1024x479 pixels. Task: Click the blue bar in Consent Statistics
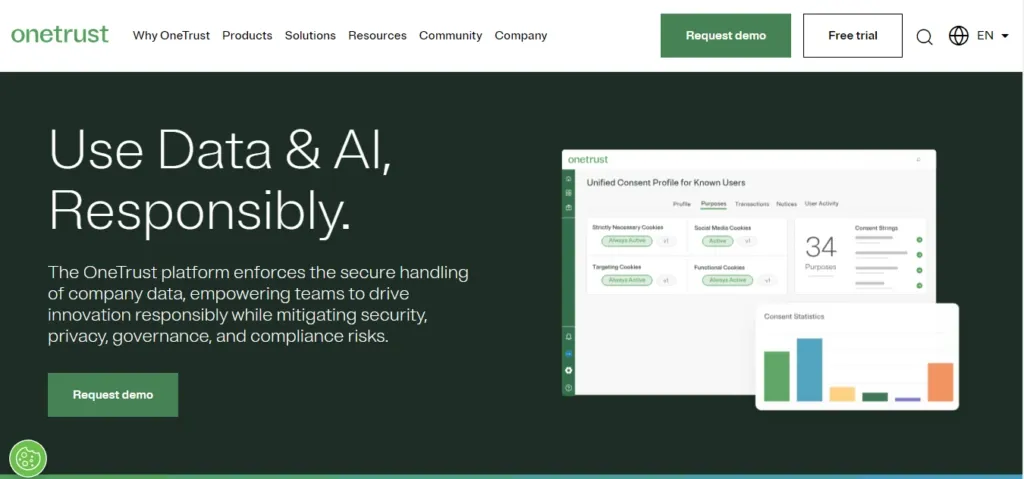pos(809,370)
